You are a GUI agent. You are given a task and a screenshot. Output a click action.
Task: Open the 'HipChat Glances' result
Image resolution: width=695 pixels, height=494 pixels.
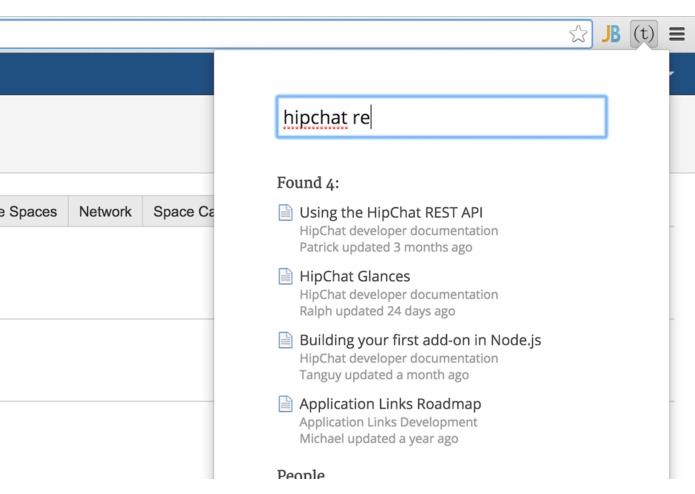(x=355, y=276)
